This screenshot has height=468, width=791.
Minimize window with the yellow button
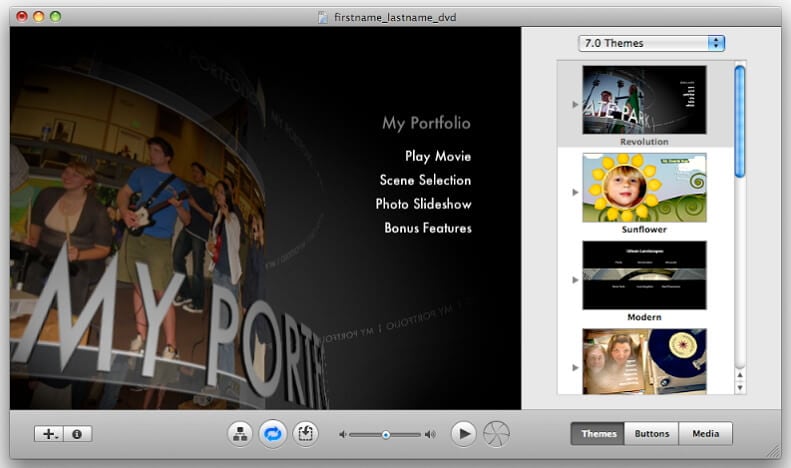click(38, 17)
